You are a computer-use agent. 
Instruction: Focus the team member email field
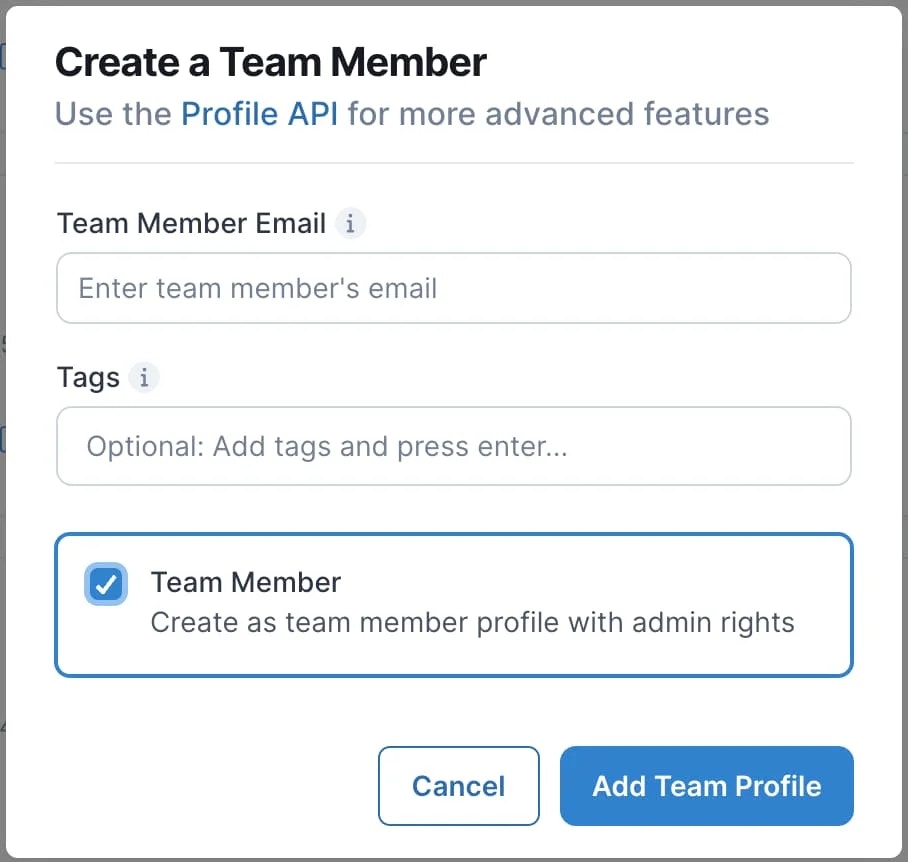(454, 288)
